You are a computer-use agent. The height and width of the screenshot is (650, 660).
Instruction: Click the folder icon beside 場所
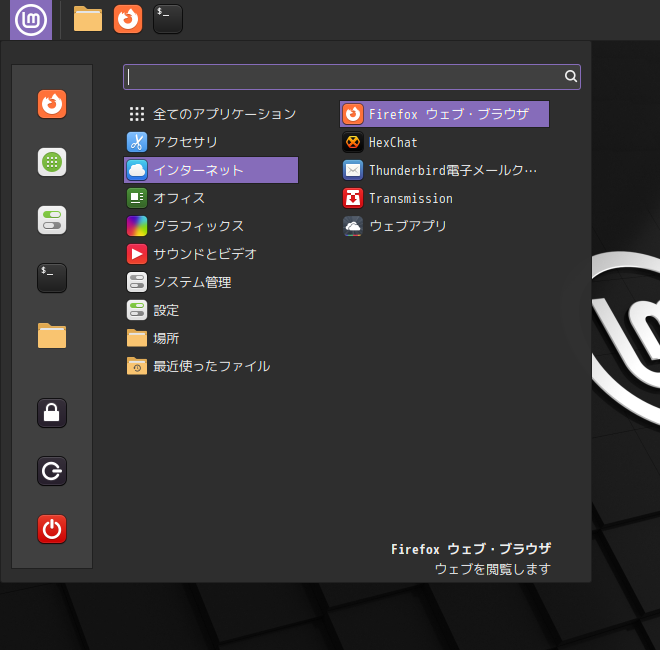(137, 338)
